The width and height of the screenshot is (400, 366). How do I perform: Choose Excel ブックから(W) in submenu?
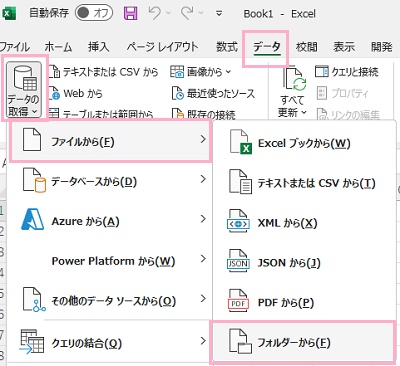[x=304, y=143]
